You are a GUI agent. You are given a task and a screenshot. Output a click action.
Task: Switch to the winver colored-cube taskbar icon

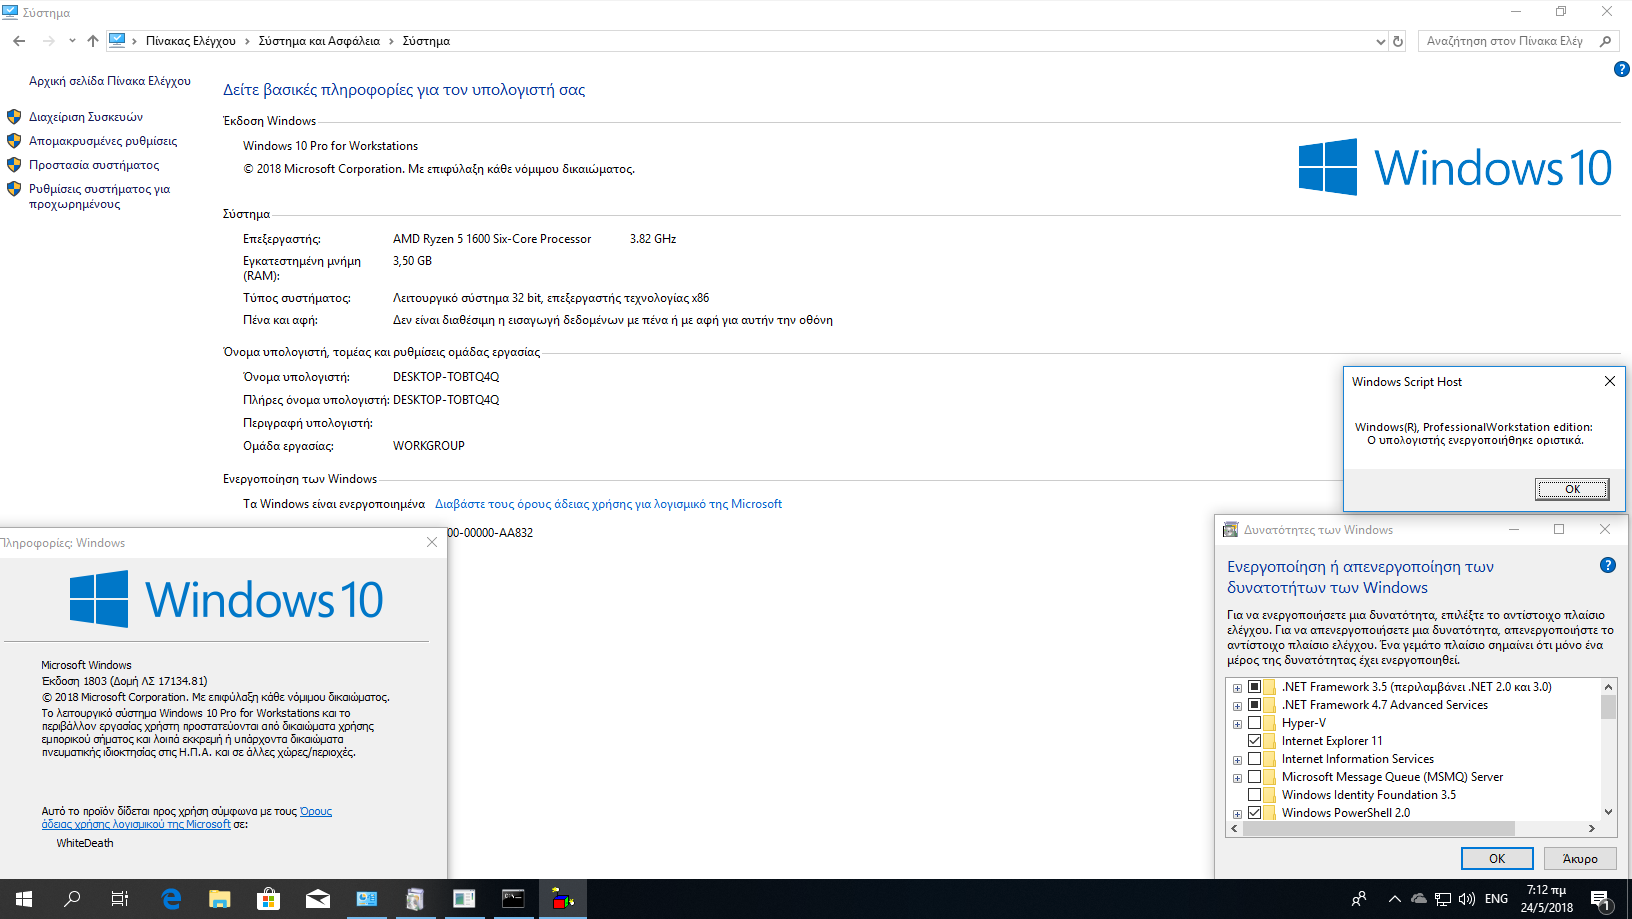click(x=563, y=899)
